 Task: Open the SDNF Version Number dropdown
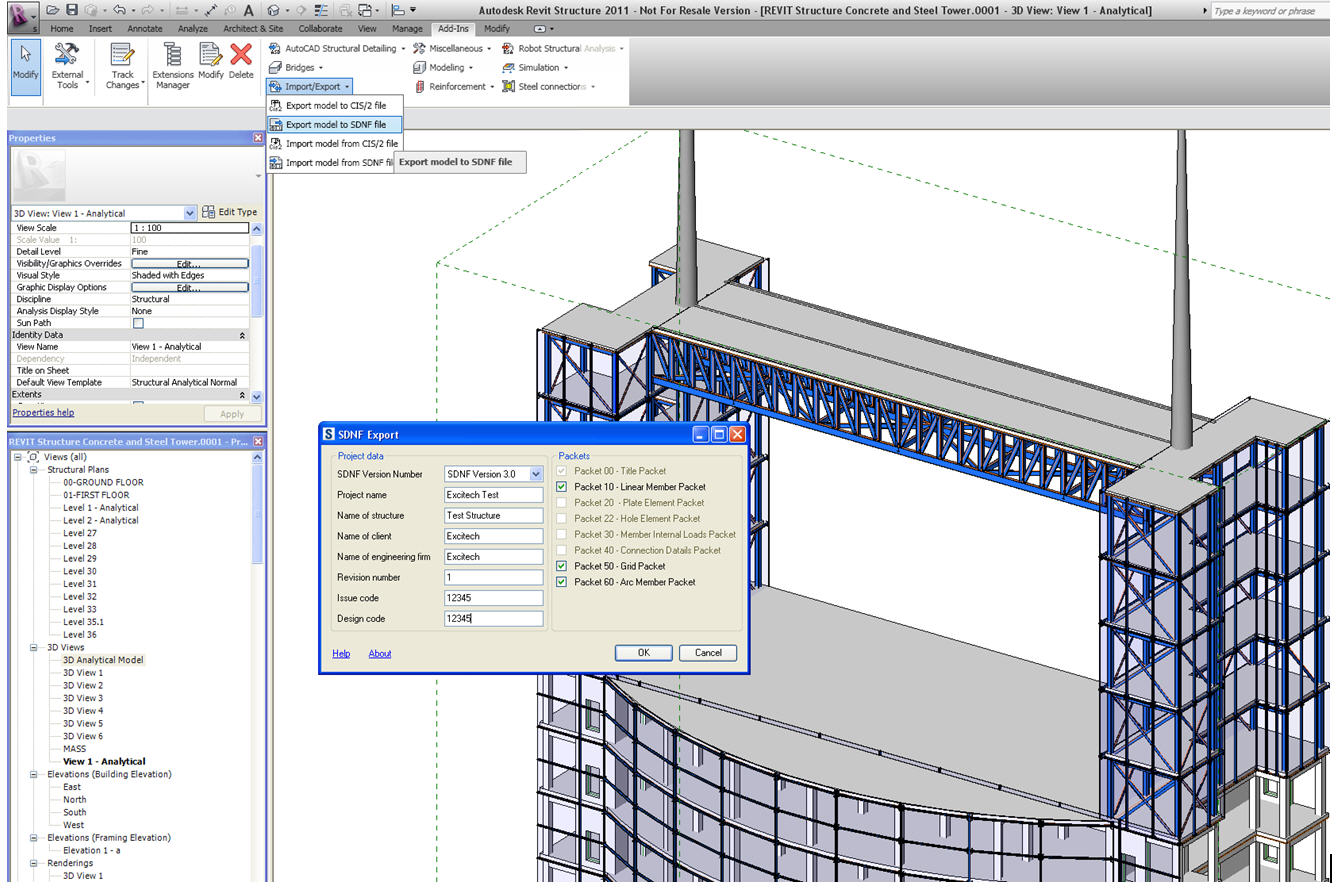[536, 474]
